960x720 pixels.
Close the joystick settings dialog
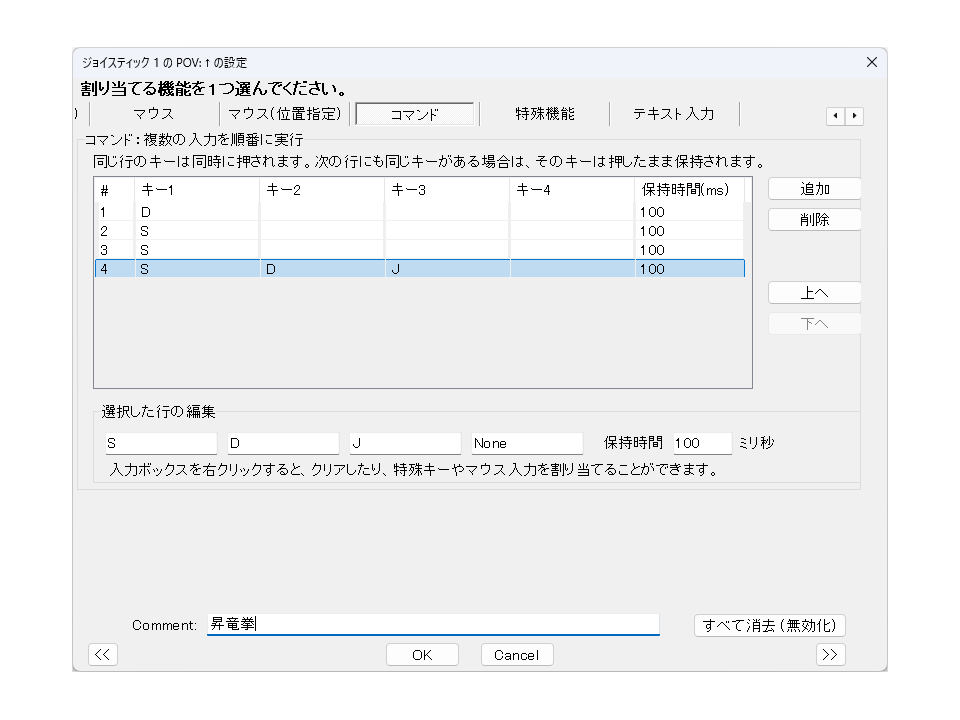click(872, 62)
